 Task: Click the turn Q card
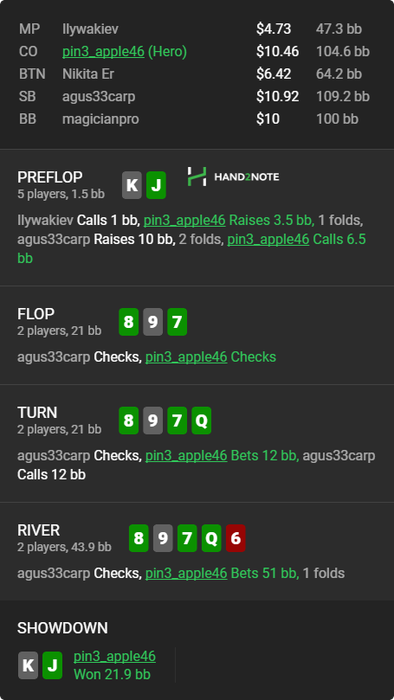[x=201, y=421]
